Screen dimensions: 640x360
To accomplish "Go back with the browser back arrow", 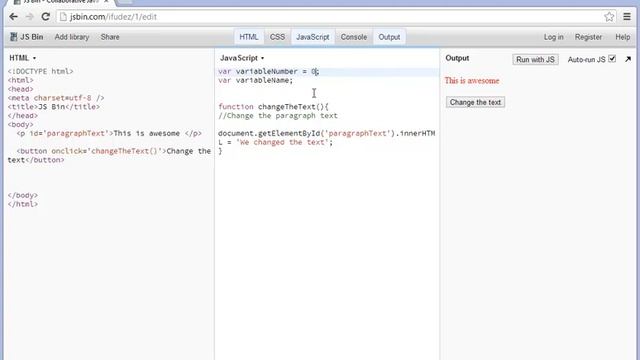I will pos(13,17).
